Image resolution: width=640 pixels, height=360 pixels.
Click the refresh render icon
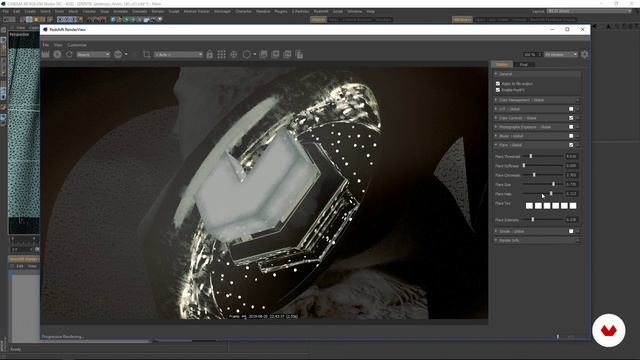pyautogui.click(x=69, y=54)
